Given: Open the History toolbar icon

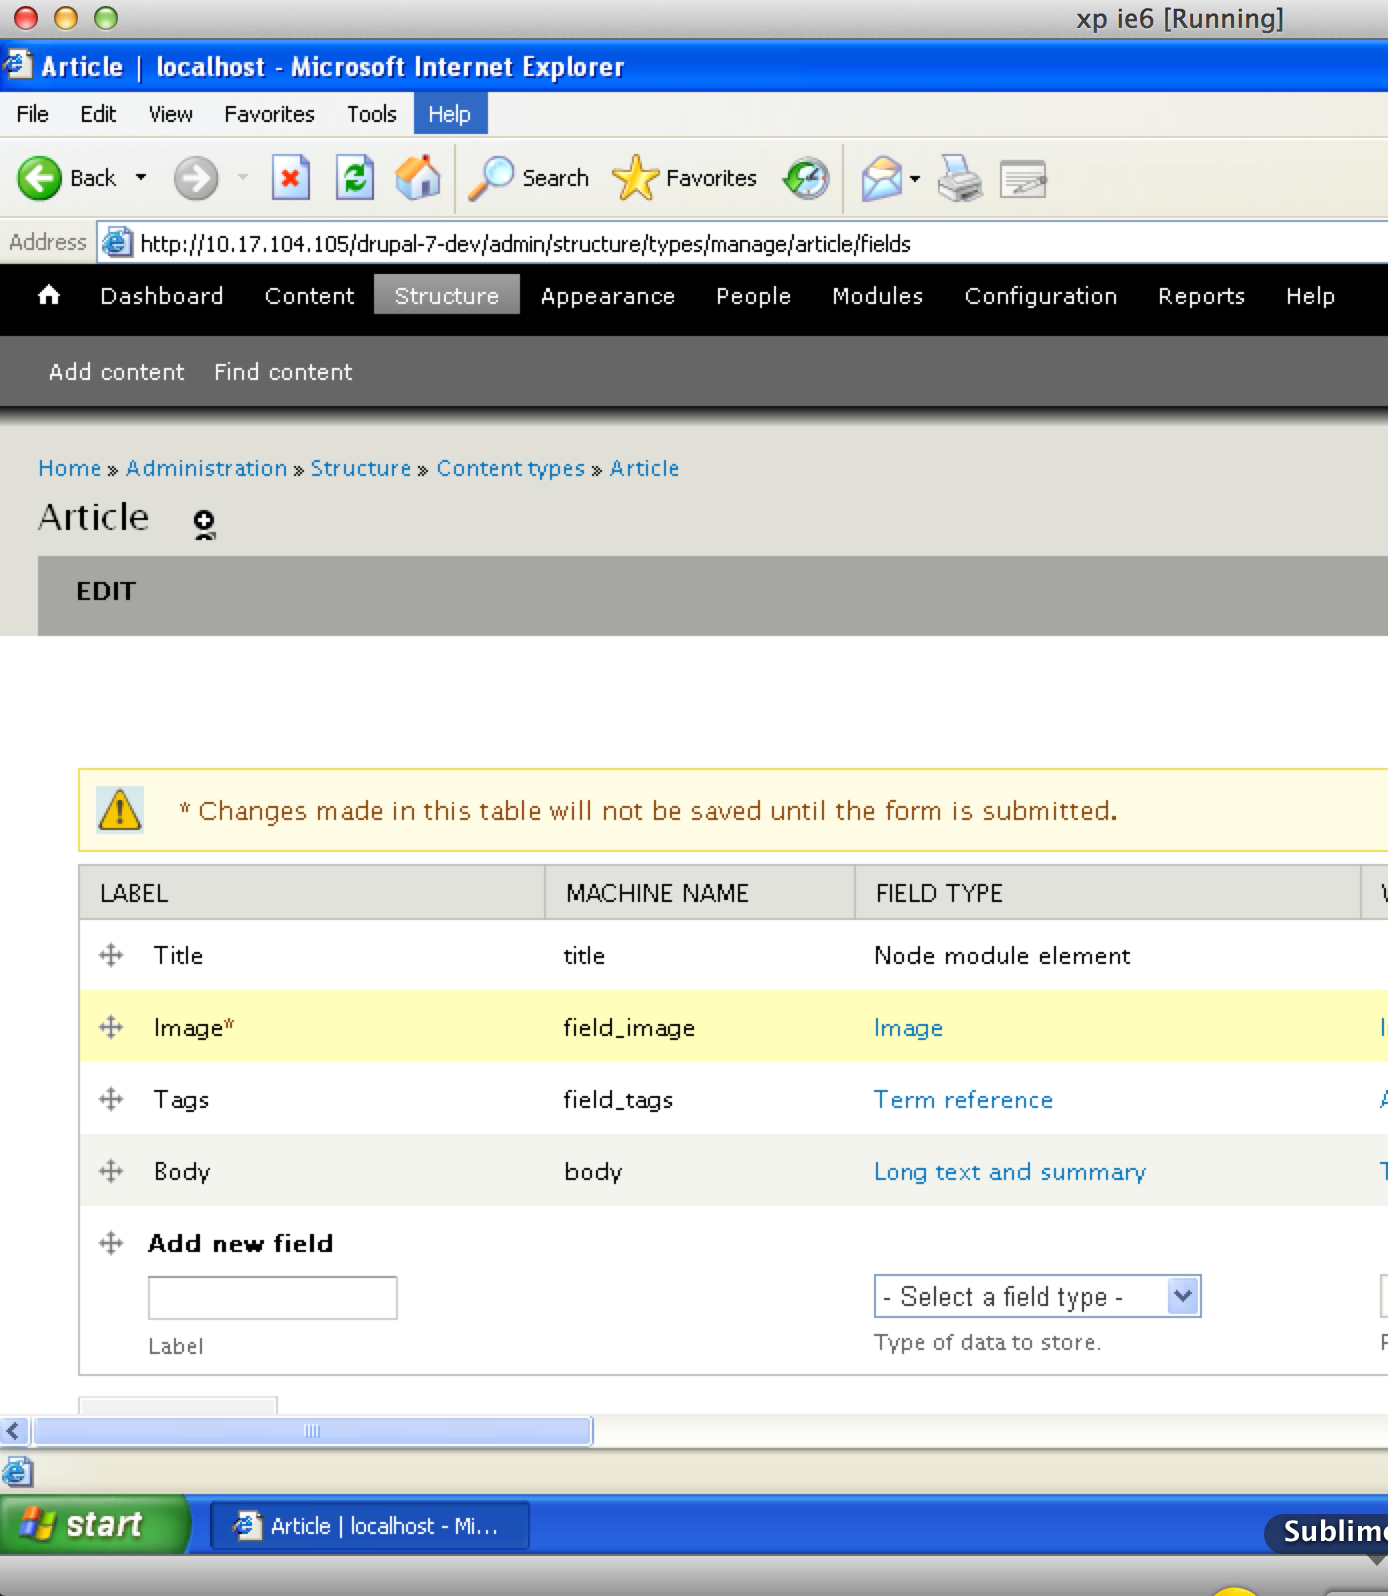Looking at the screenshot, I should [x=807, y=179].
